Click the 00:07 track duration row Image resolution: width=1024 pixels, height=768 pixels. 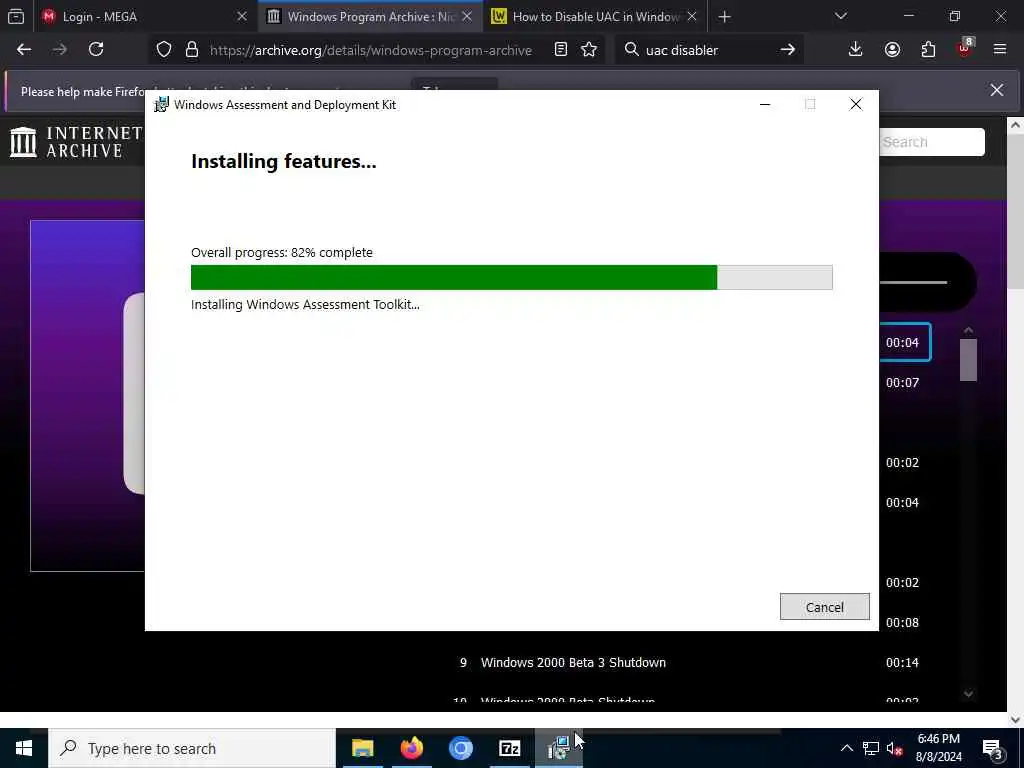(x=903, y=383)
